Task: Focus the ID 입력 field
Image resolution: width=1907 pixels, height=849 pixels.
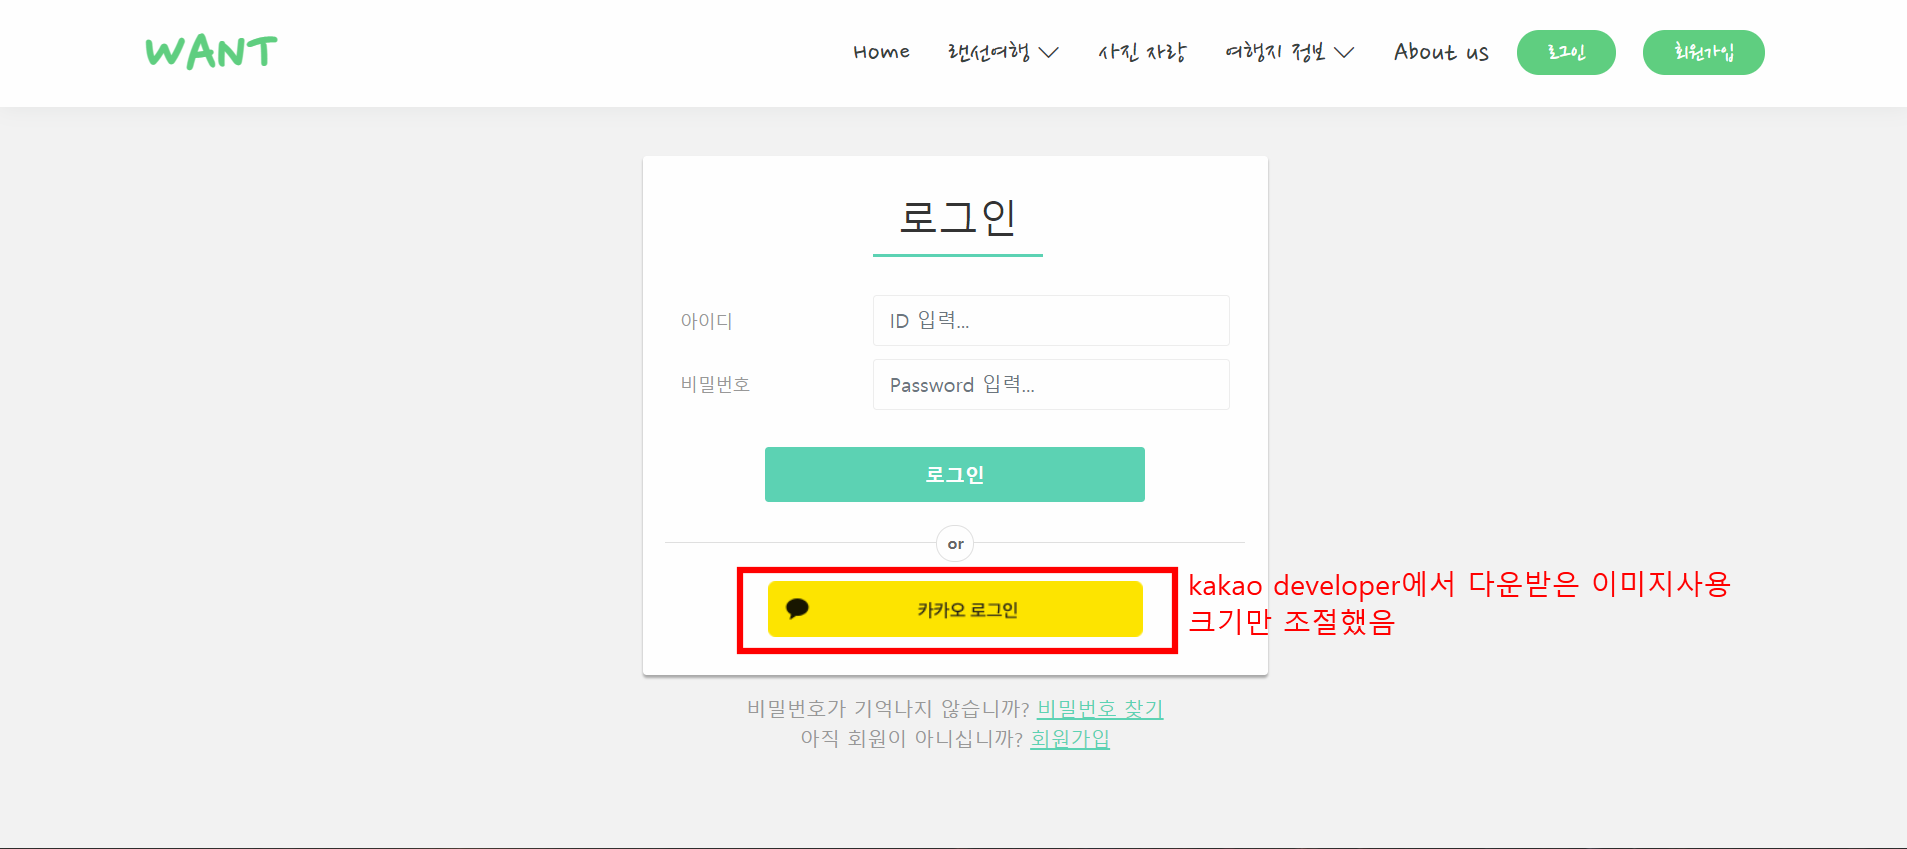Action: click(1051, 320)
